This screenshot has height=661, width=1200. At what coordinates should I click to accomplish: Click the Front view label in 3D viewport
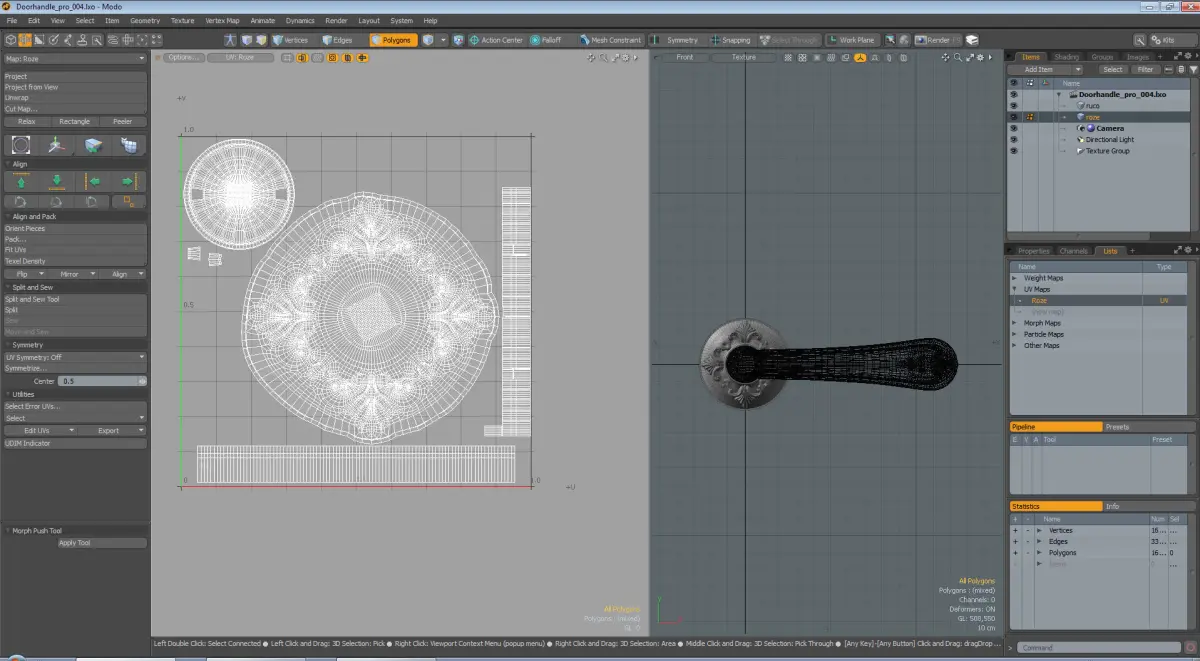coord(685,57)
